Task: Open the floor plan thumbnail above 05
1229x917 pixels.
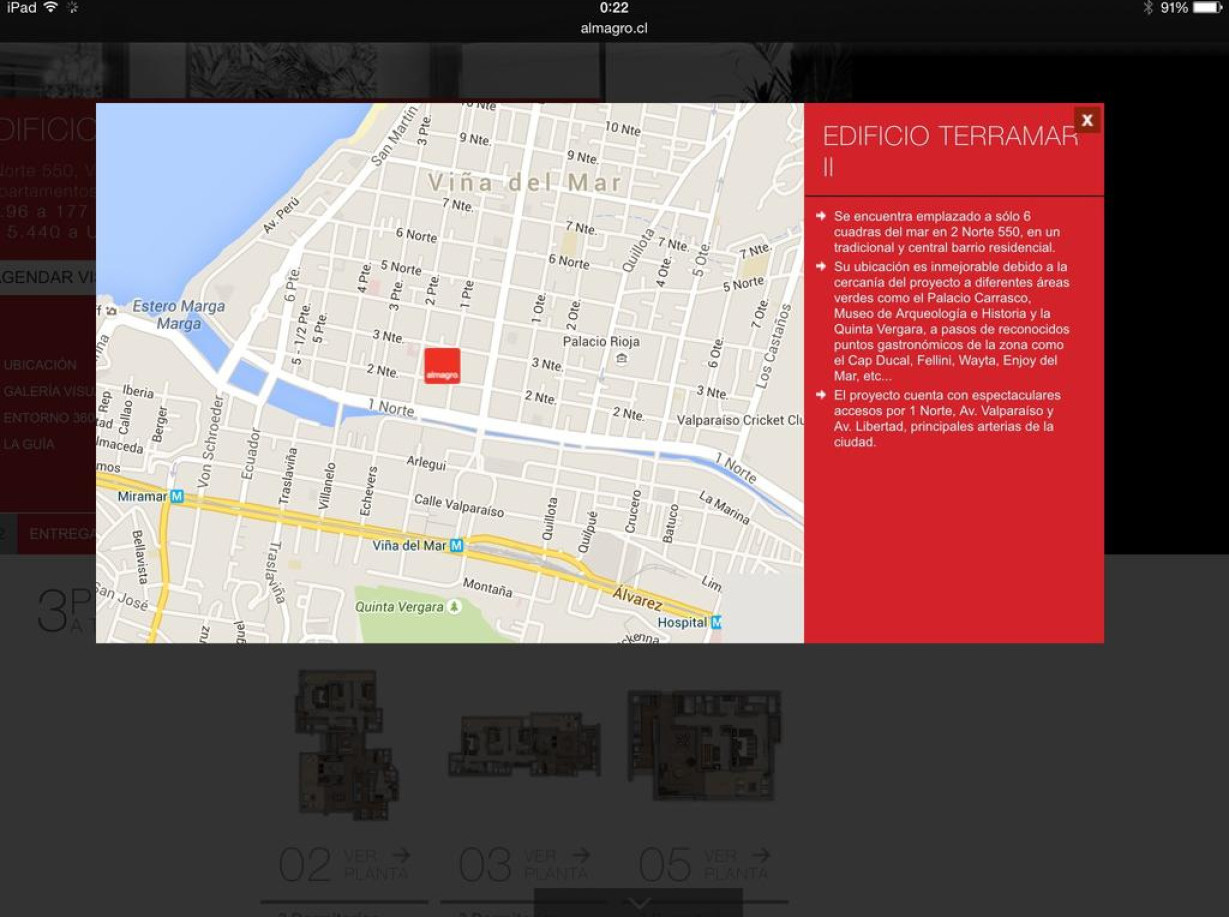Action: [704, 745]
